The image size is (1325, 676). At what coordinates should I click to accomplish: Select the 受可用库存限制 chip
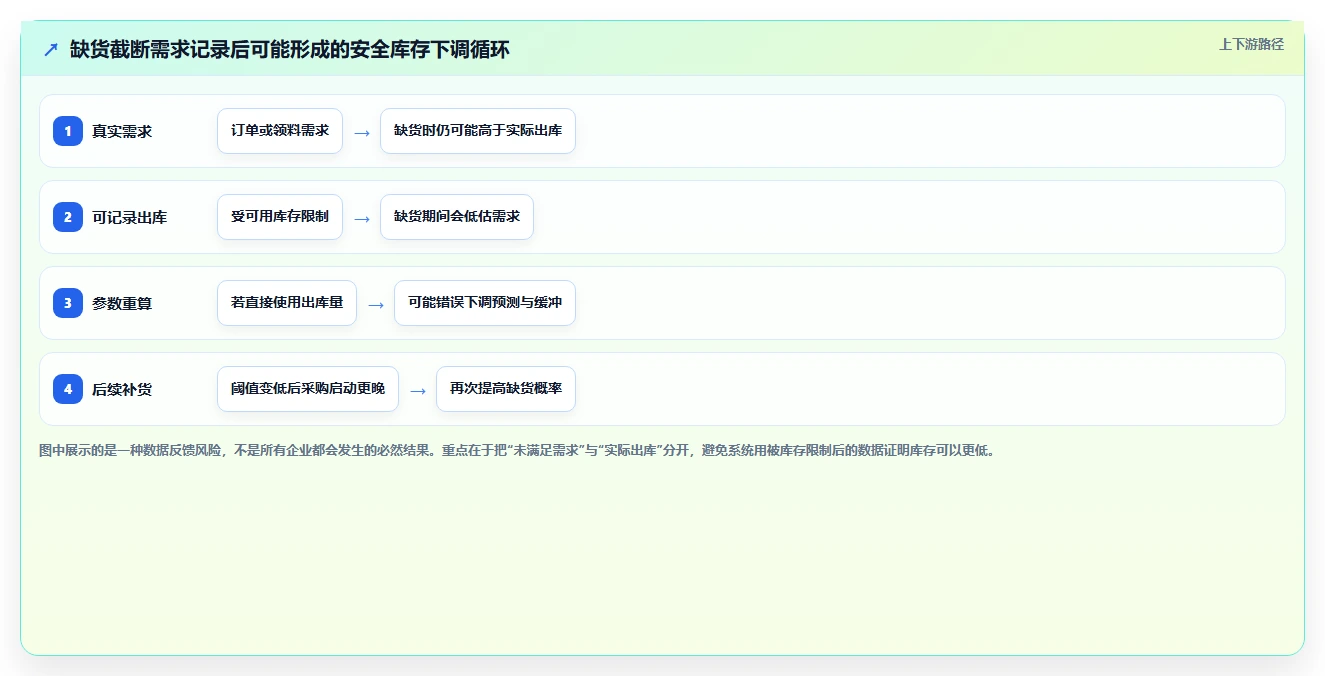click(280, 217)
